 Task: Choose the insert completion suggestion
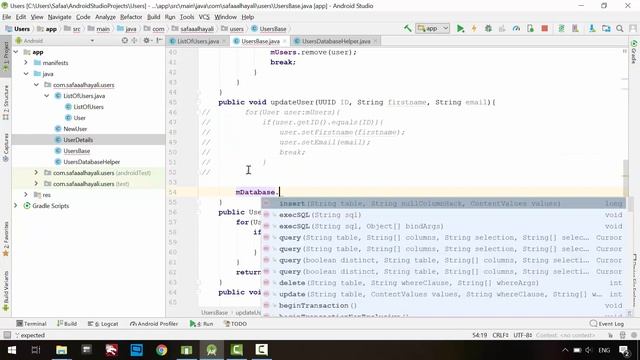click(x=443, y=203)
